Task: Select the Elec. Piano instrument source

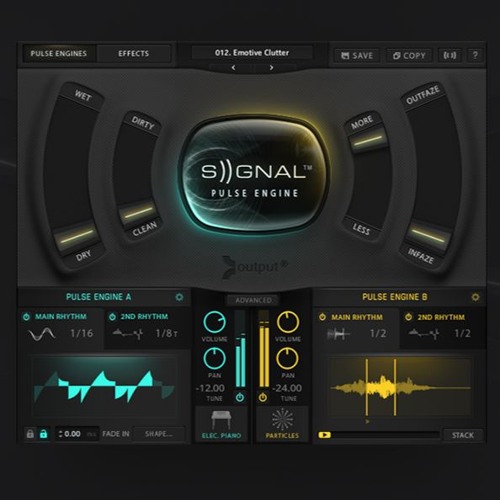Action: (221, 424)
